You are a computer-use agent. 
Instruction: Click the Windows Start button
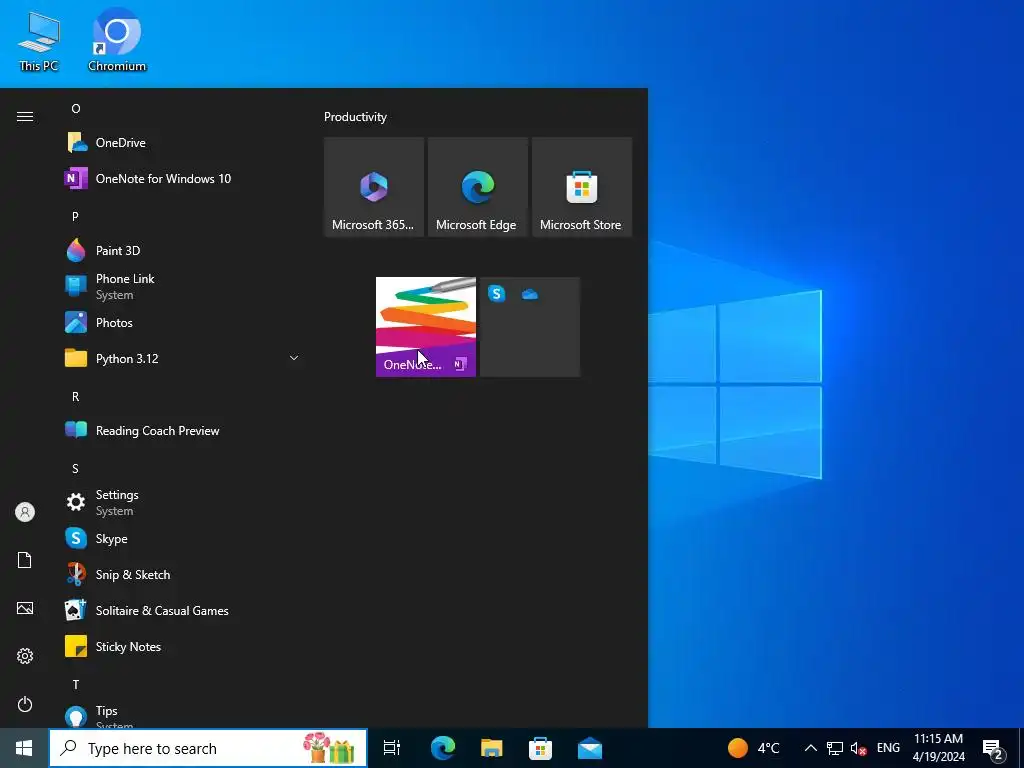24,748
